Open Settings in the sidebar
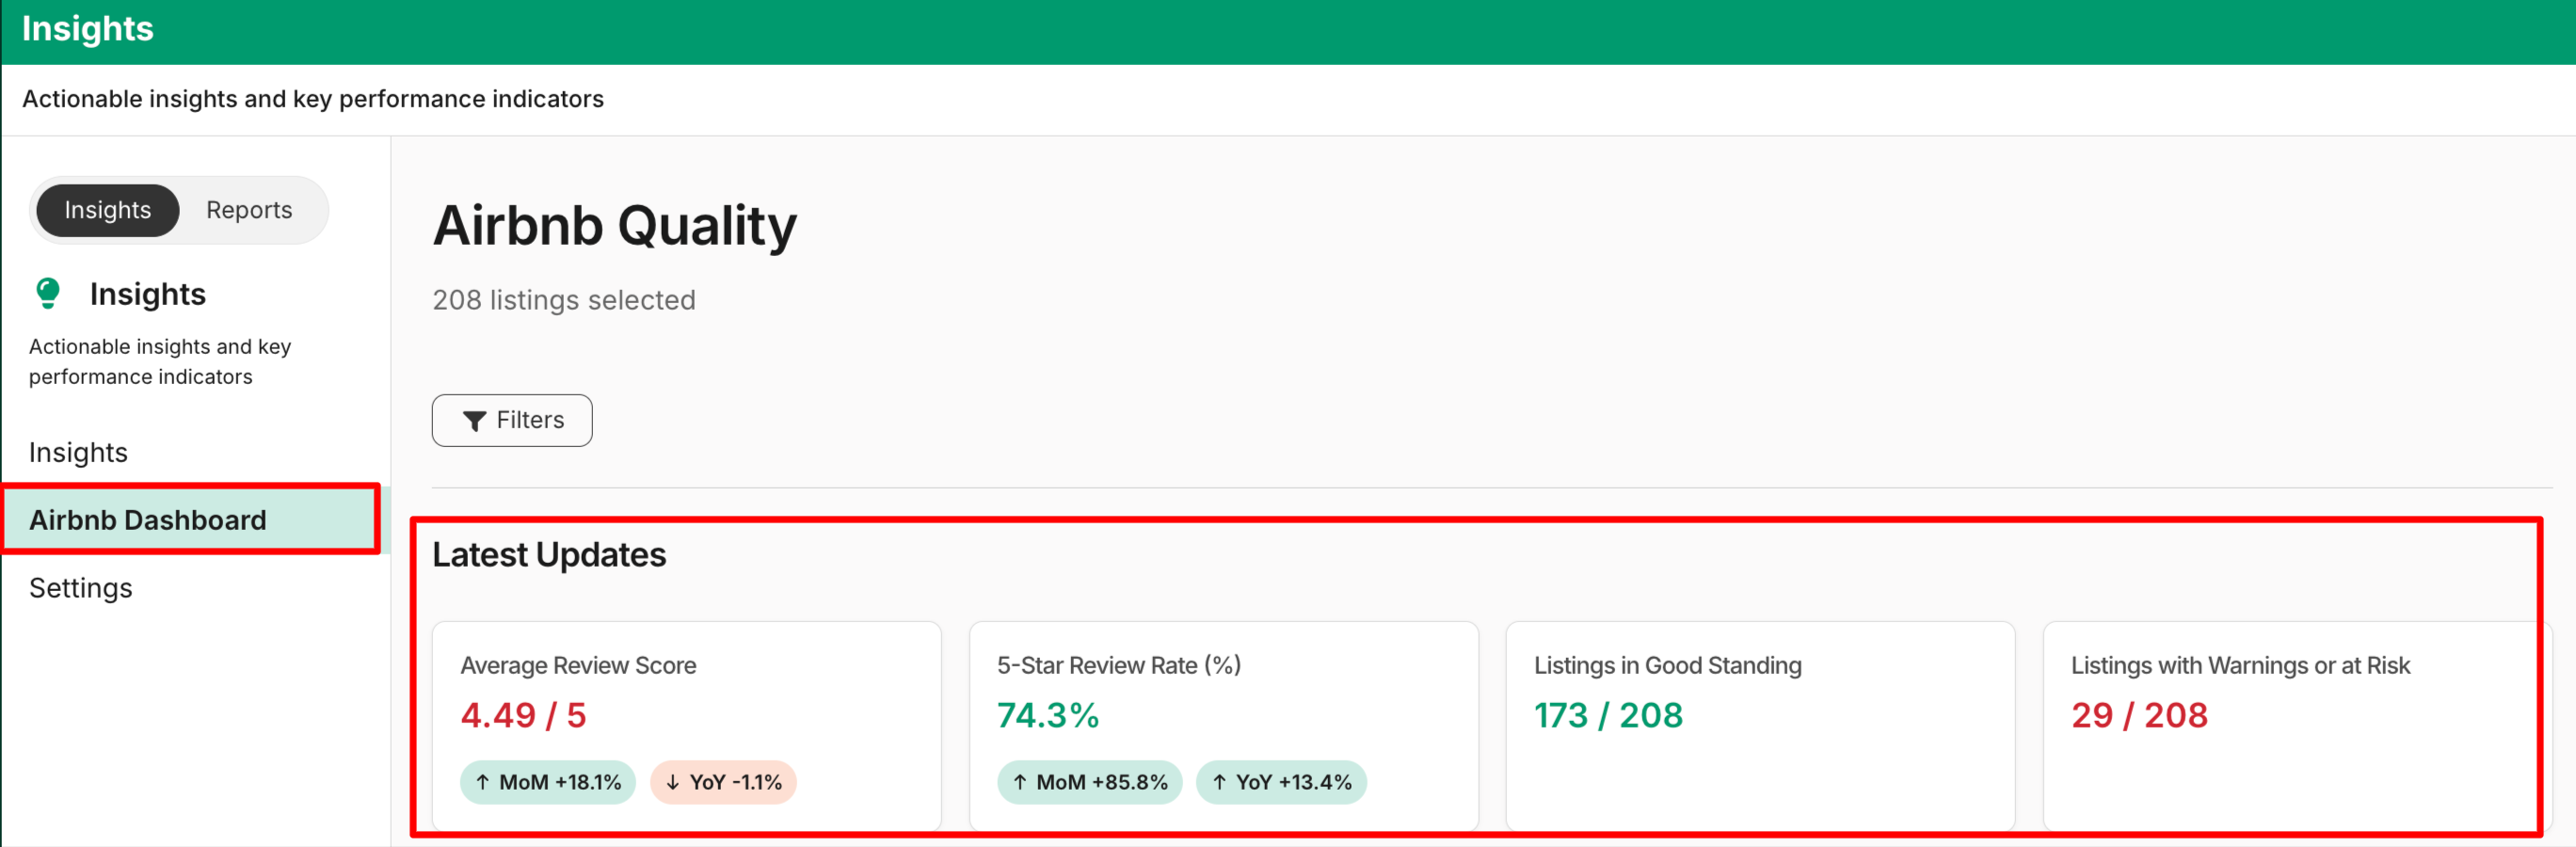 [x=80, y=588]
